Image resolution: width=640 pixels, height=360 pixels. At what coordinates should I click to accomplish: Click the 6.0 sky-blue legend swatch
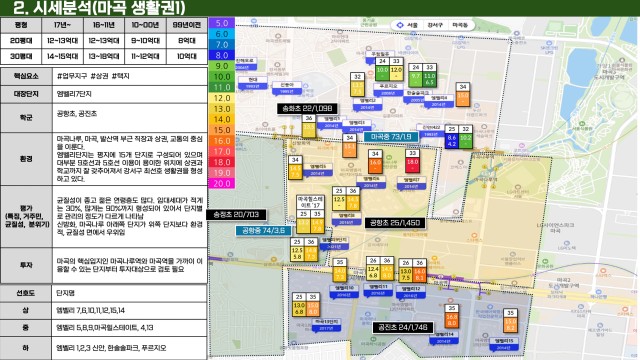[x=222, y=34]
